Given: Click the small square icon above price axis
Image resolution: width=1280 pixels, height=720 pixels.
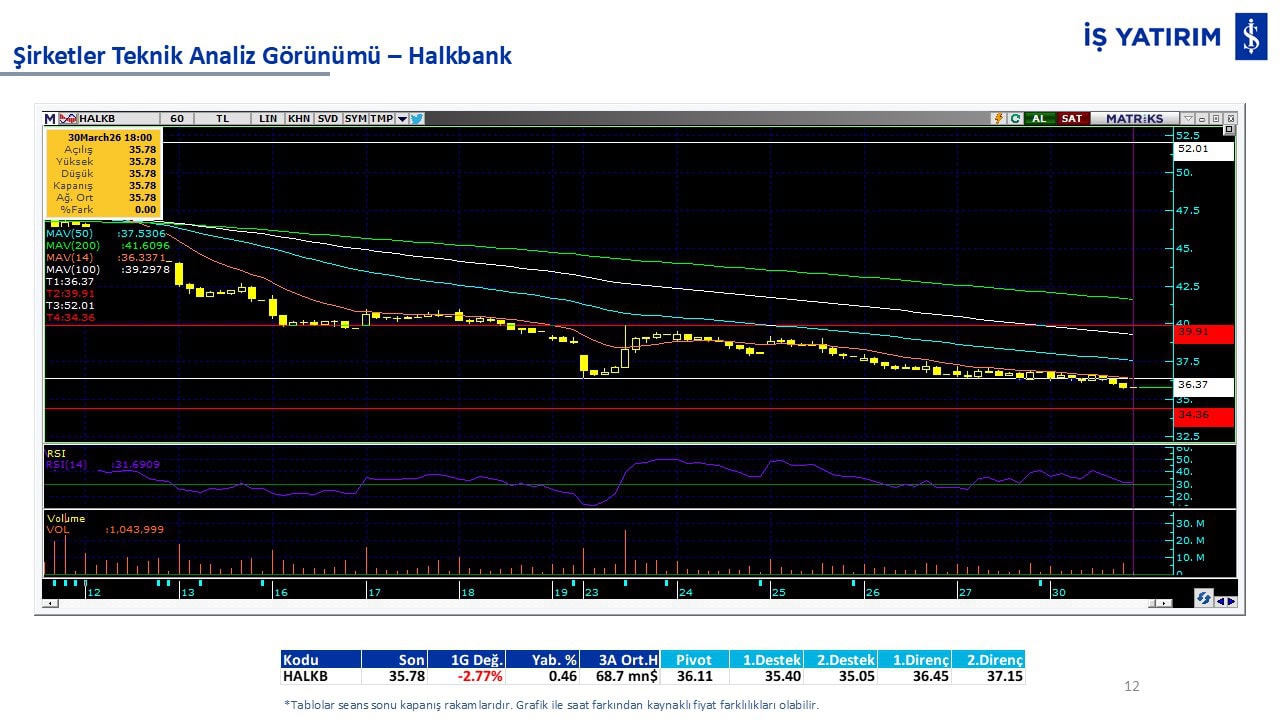Looking at the screenshot, I should coord(1229,130).
